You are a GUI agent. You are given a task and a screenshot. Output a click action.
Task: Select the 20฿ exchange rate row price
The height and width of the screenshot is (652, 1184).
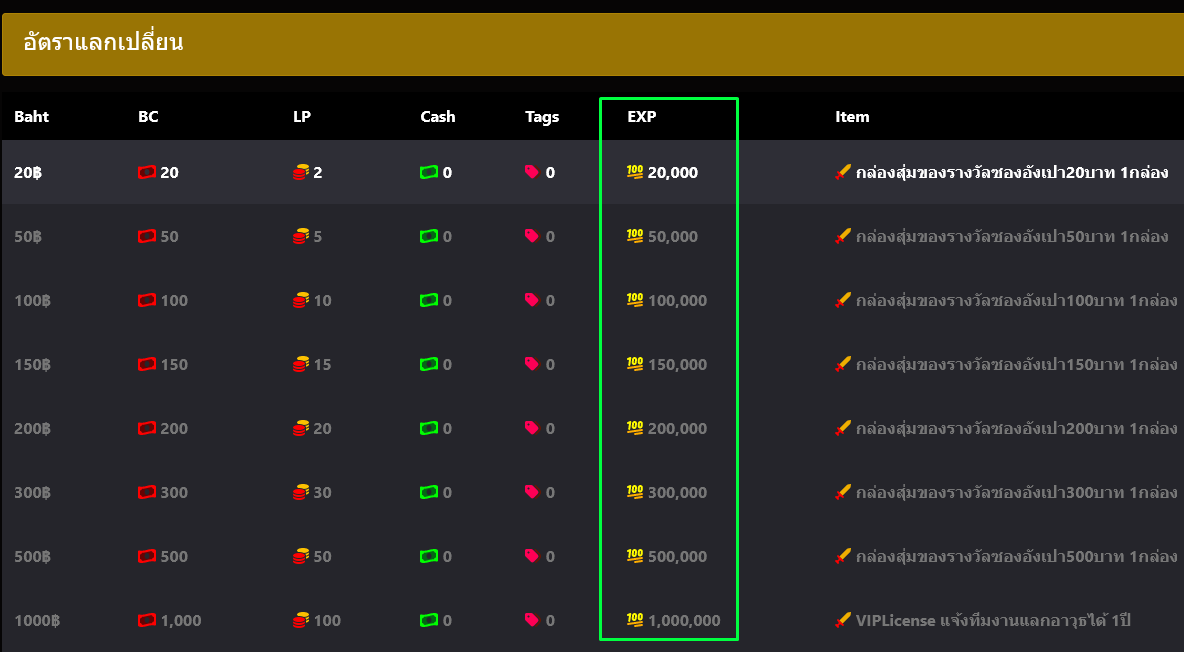click(28, 173)
